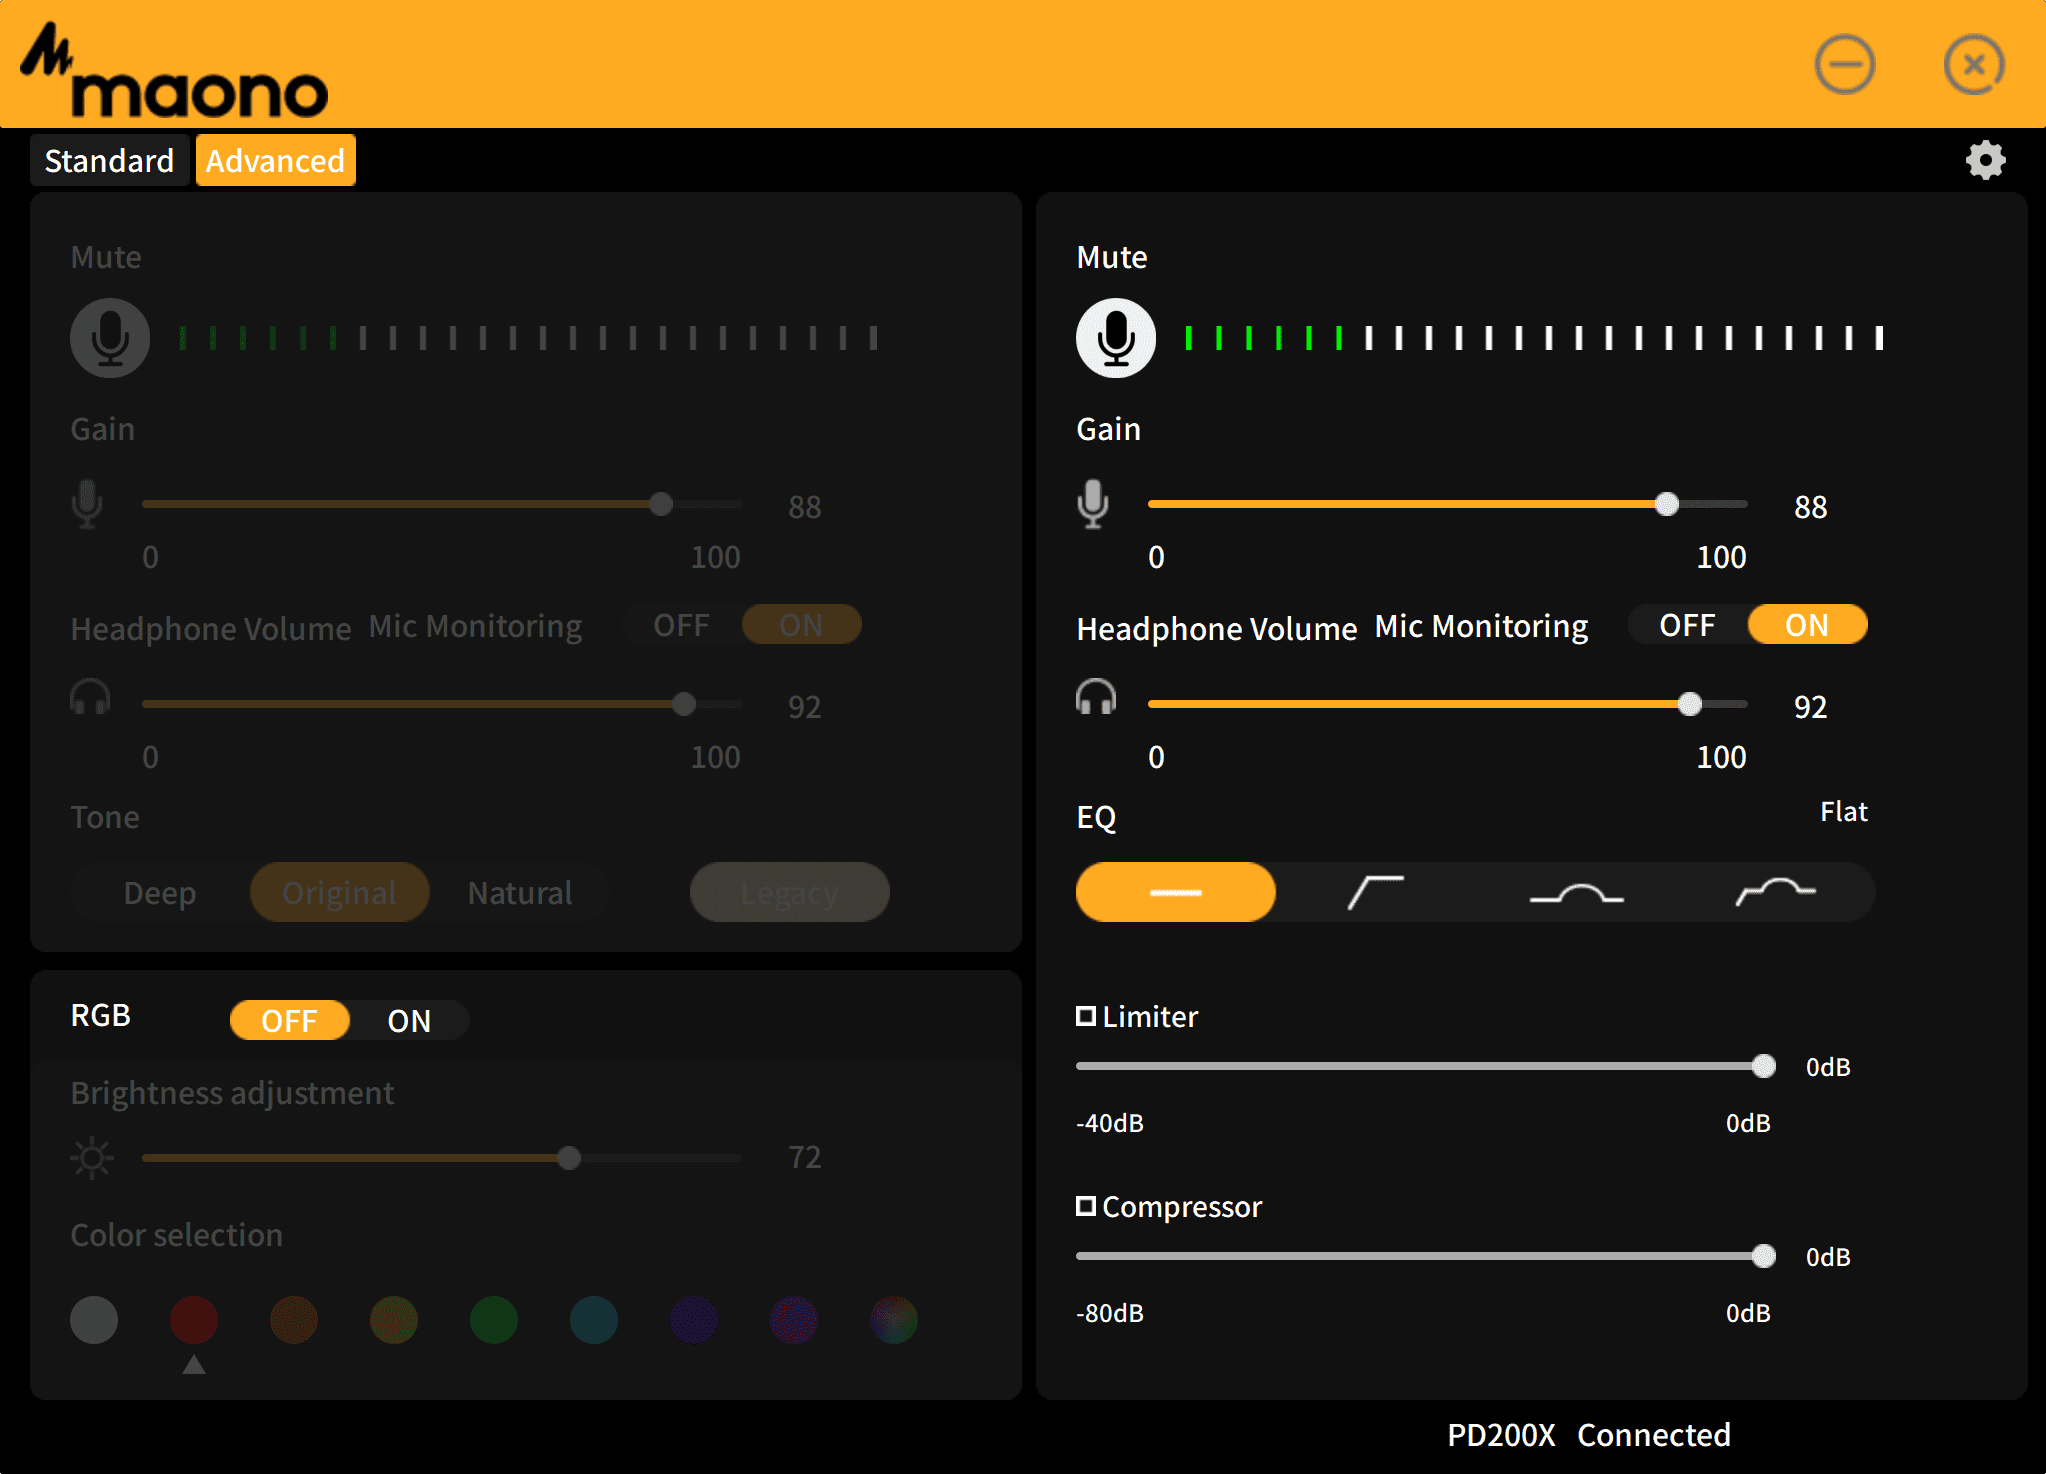Click dimmed Mic Monitoring OFF in Standard panel

tap(681, 625)
